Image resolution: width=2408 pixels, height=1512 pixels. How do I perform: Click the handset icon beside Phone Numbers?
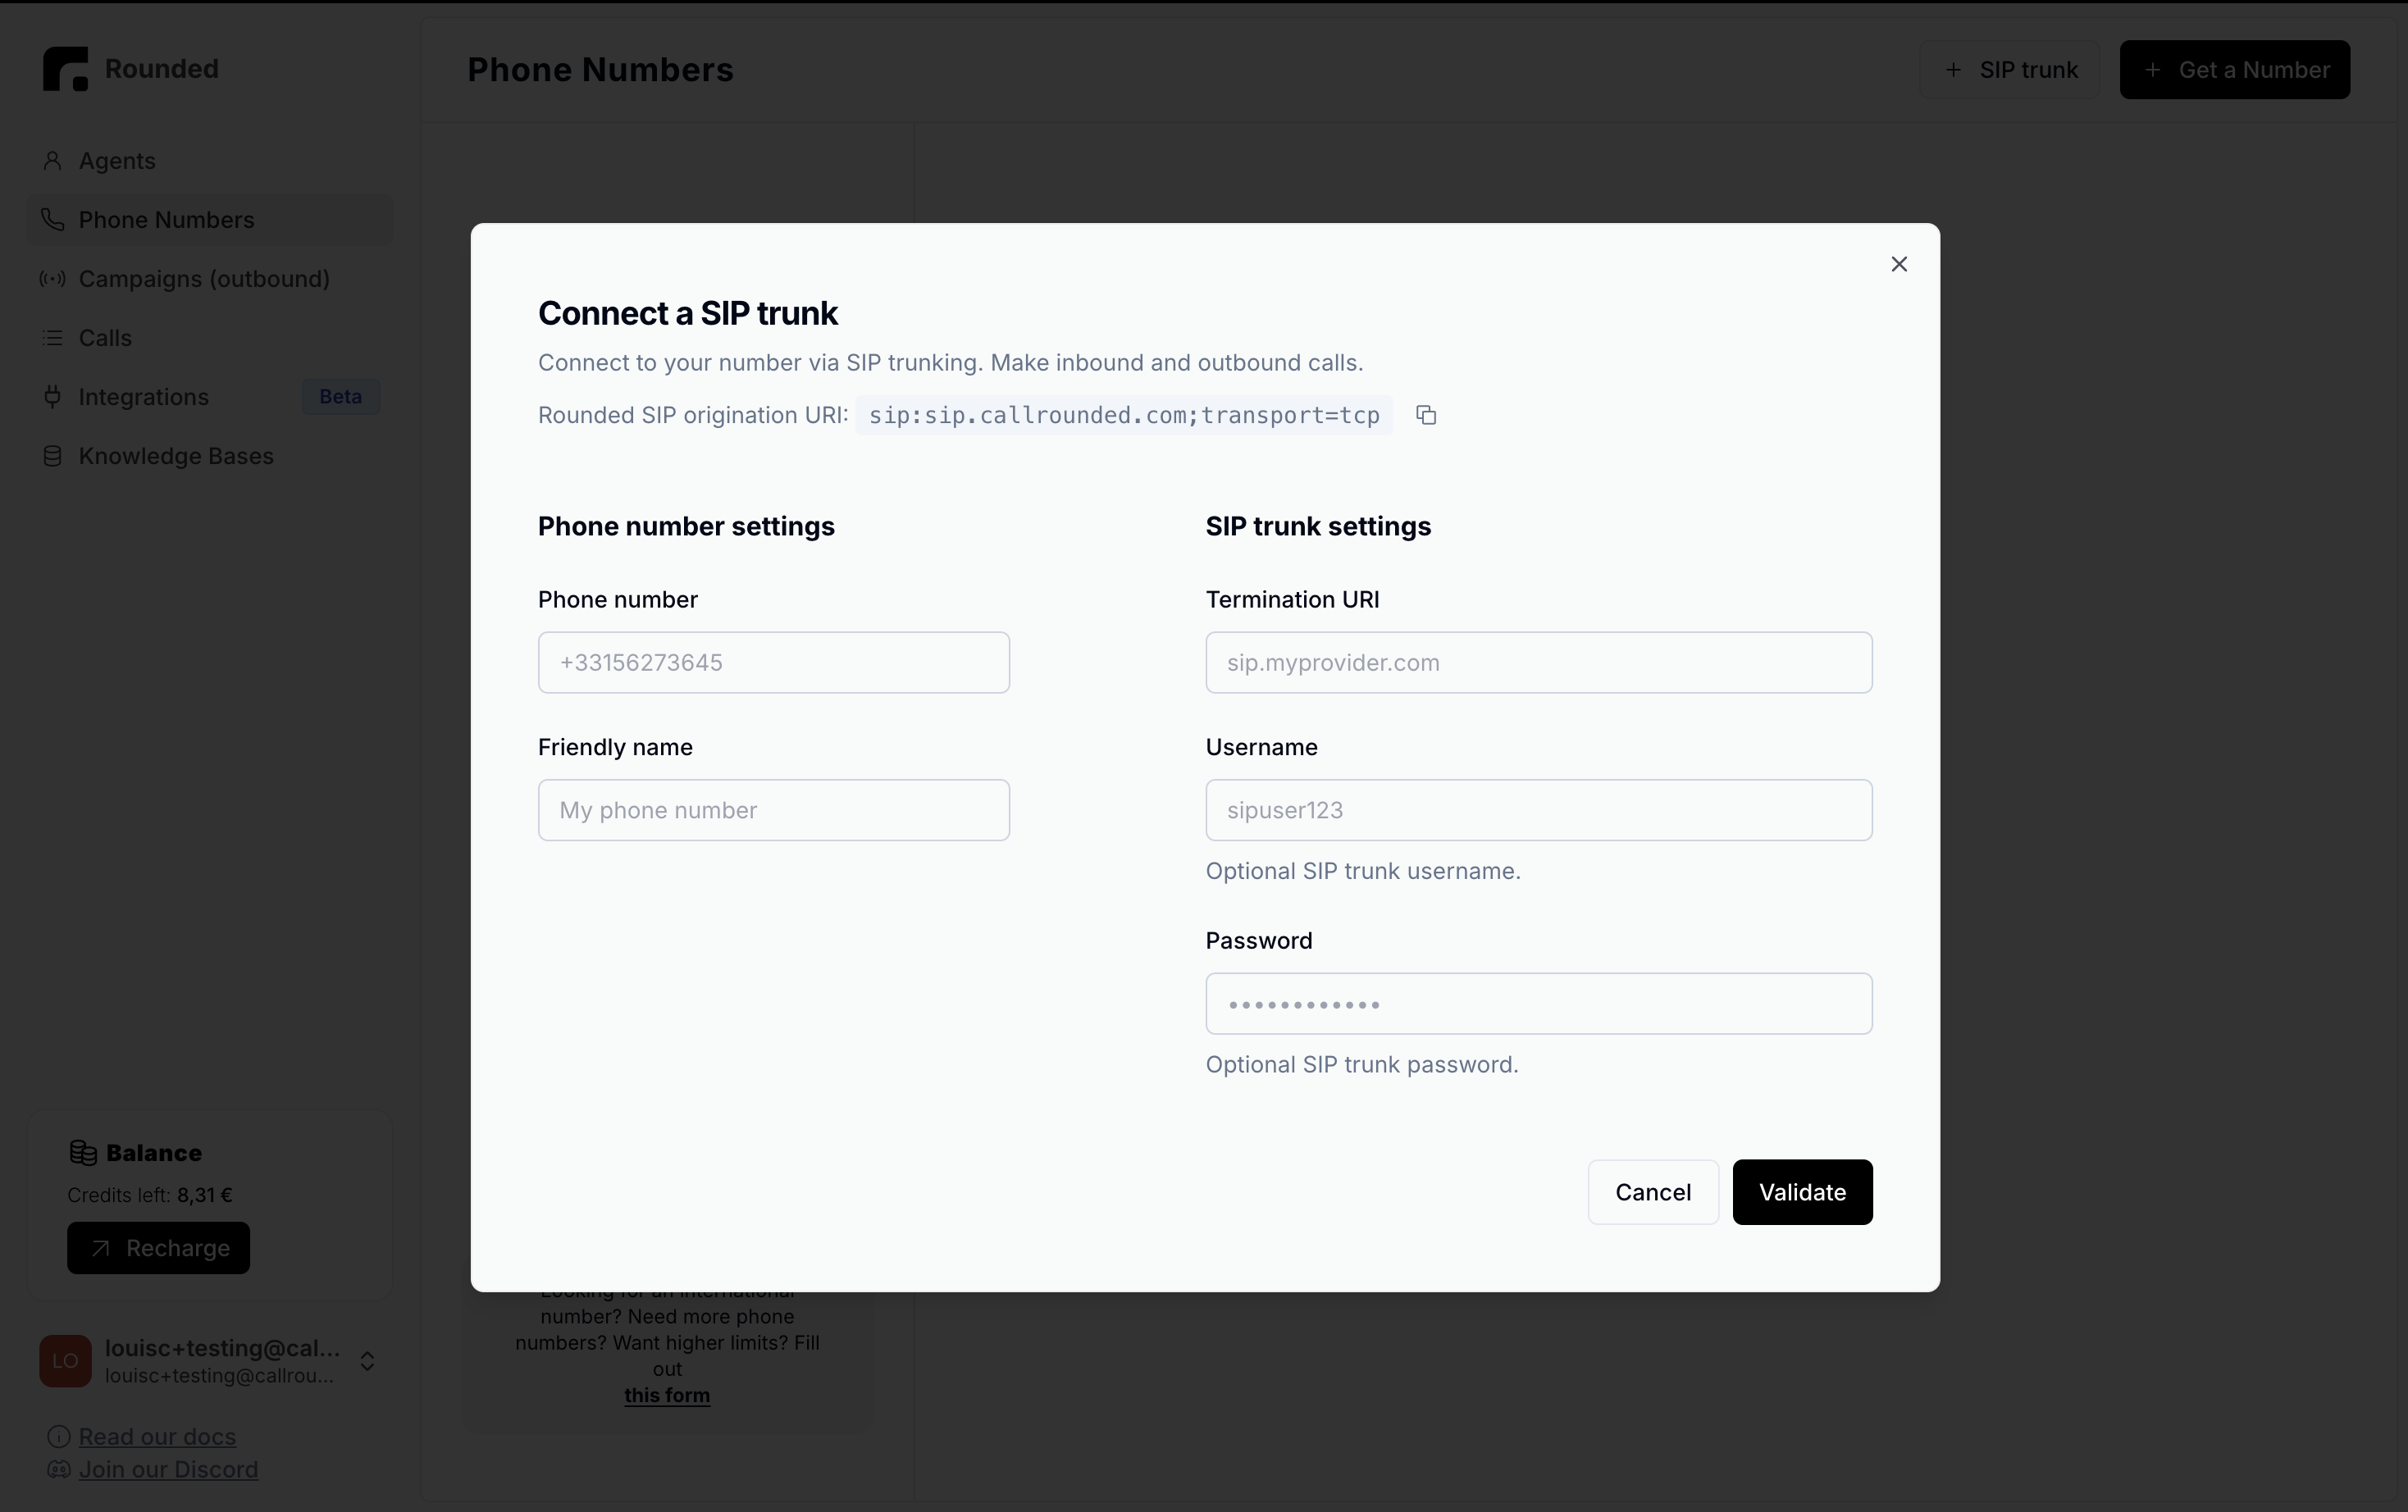tap(53, 219)
